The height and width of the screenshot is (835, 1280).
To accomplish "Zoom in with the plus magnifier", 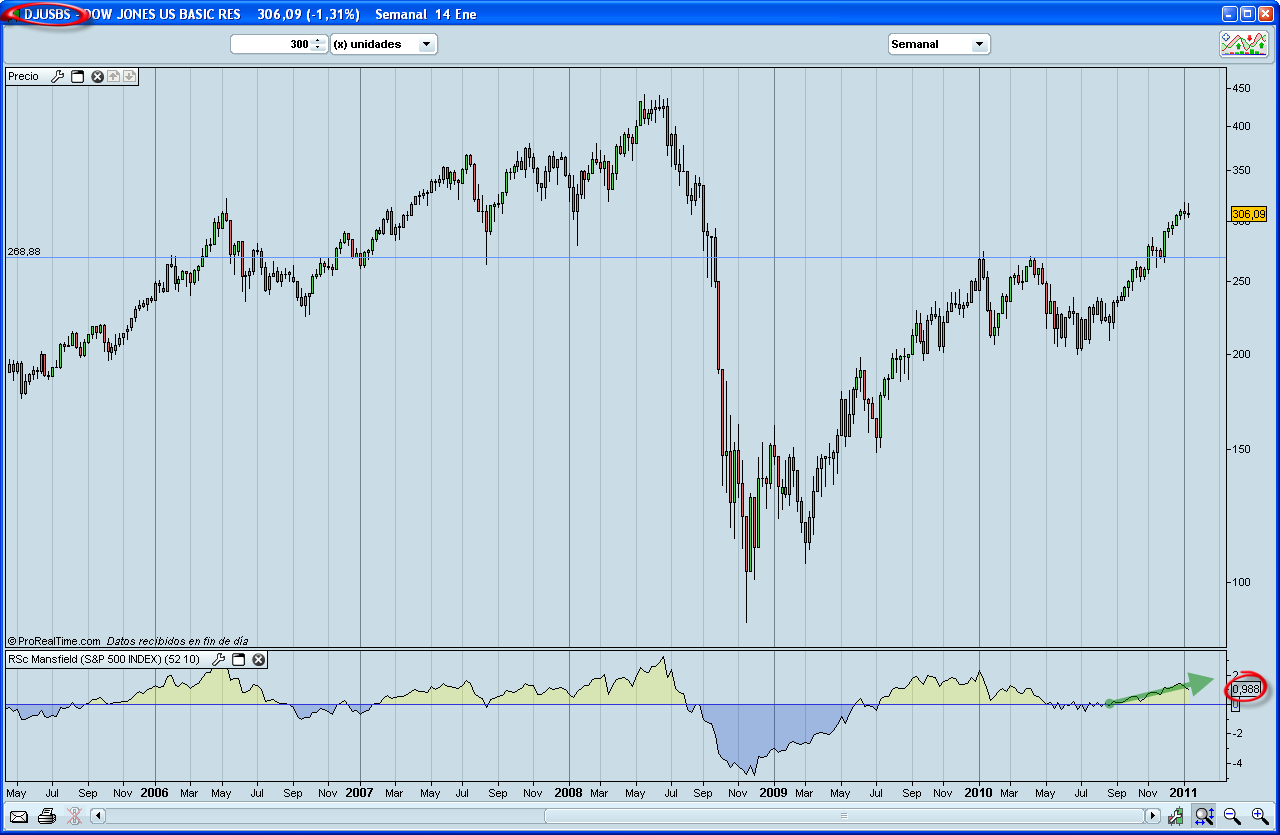I will point(1259,816).
